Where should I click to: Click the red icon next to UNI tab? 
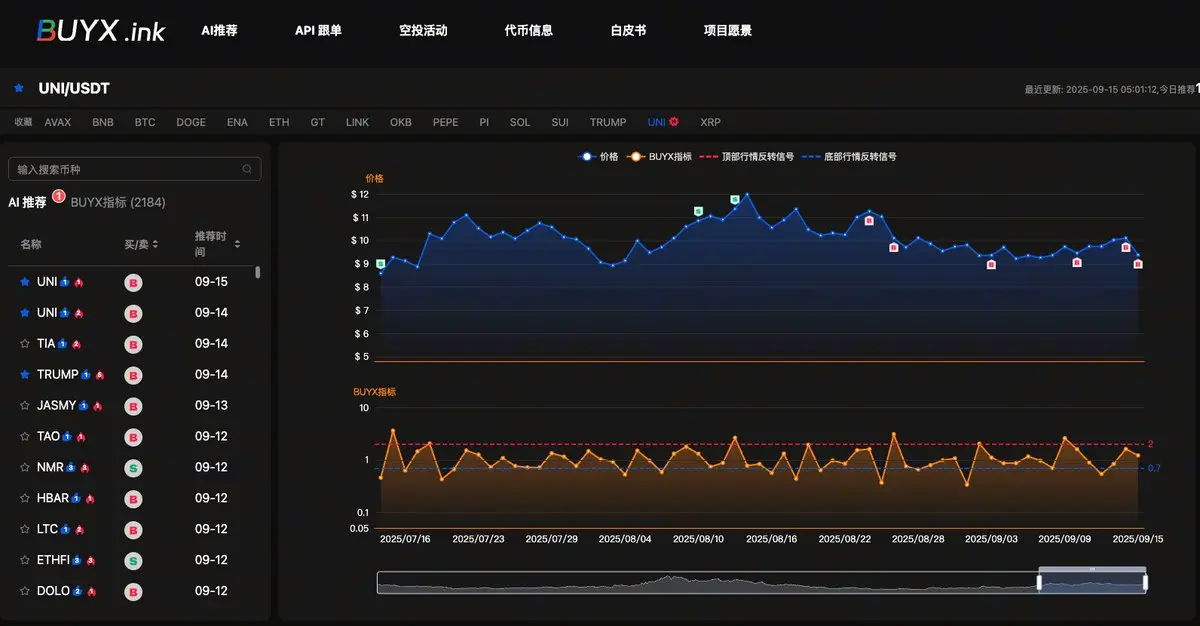point(674,122)
